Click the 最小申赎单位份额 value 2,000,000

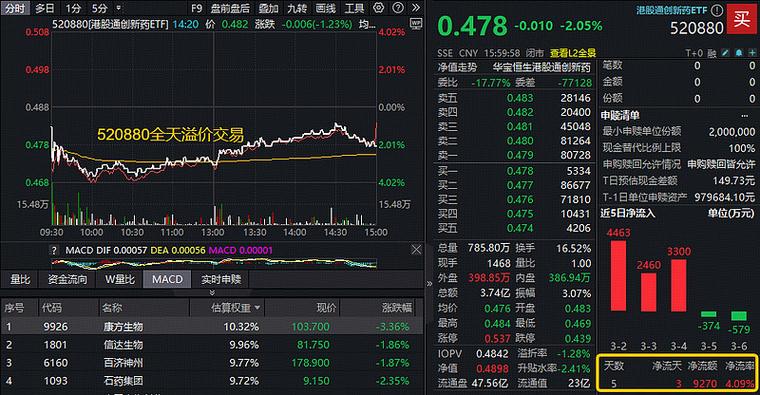(x=731, y=132)
